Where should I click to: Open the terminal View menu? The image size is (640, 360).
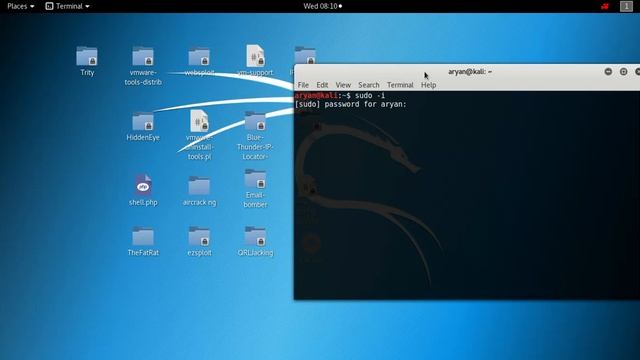(x=343, y=85)
